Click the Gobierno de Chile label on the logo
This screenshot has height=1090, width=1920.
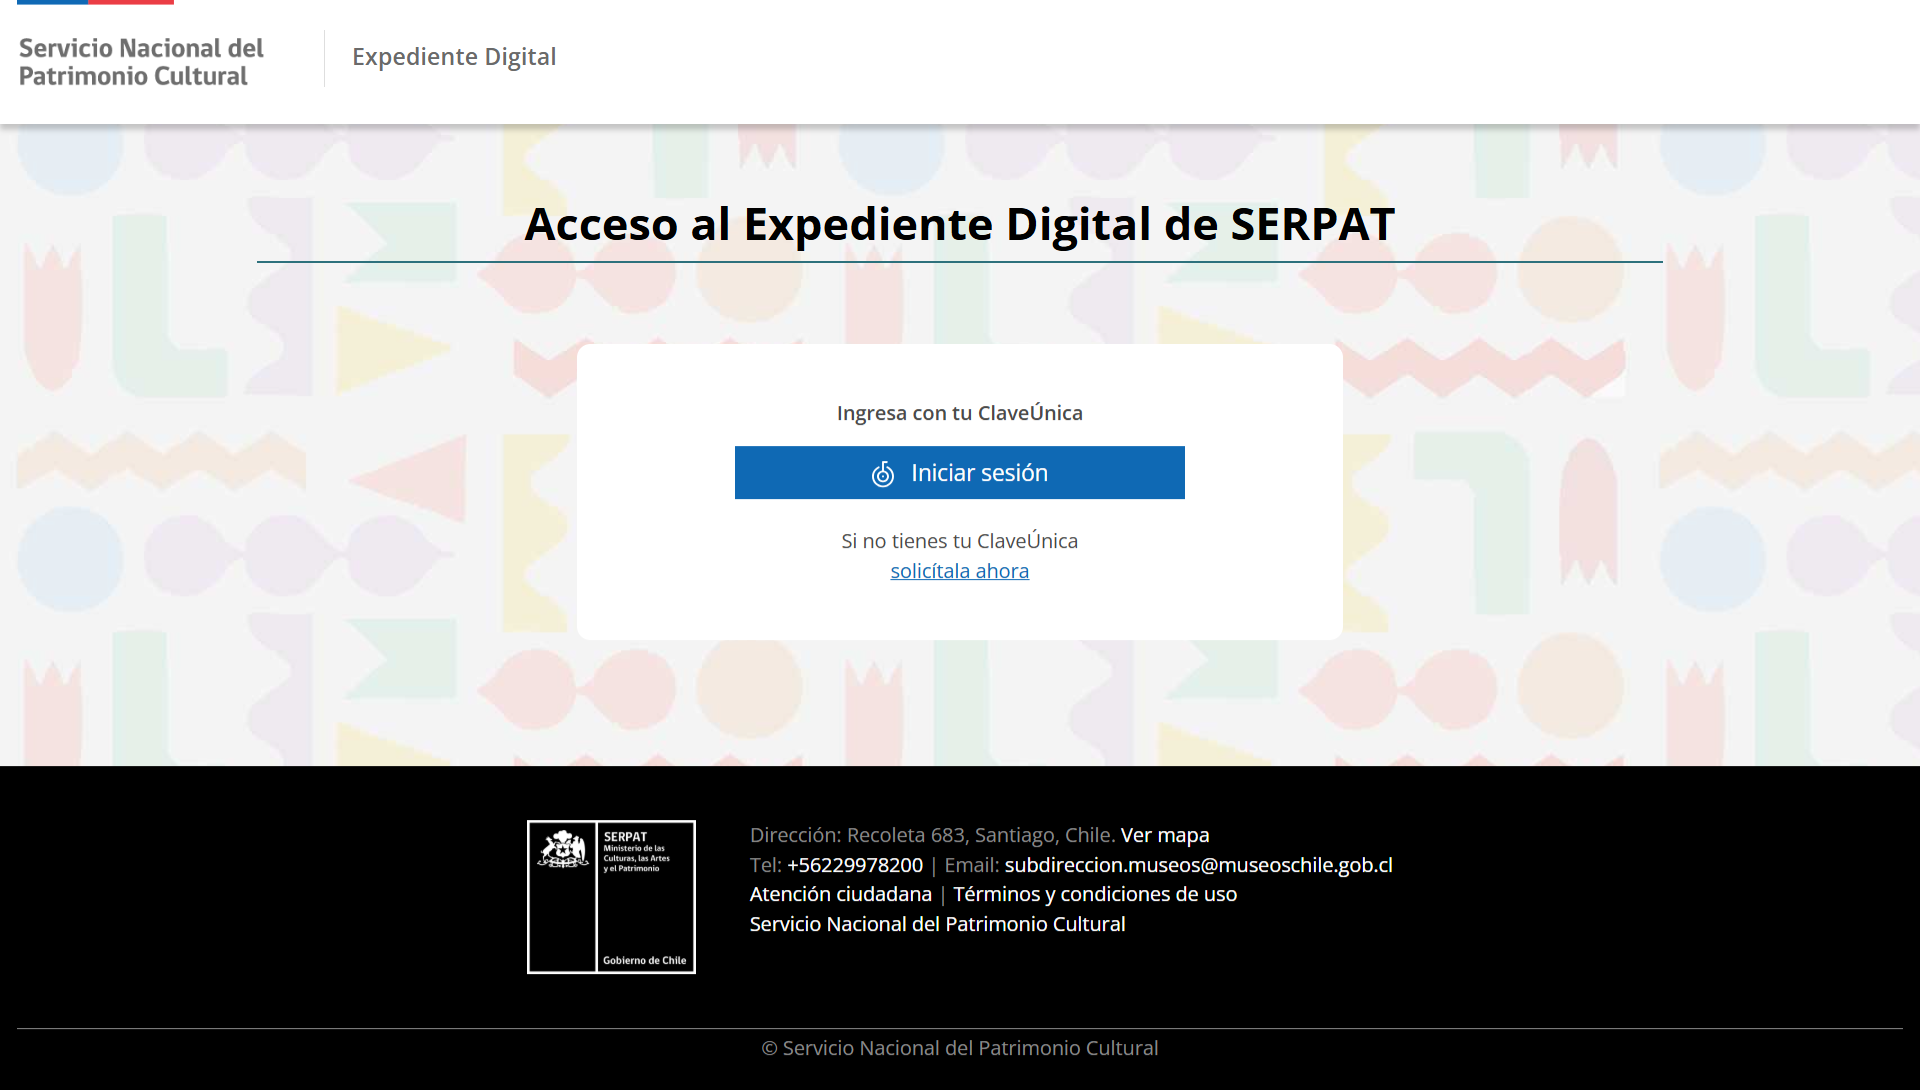(x=646, y=958)
